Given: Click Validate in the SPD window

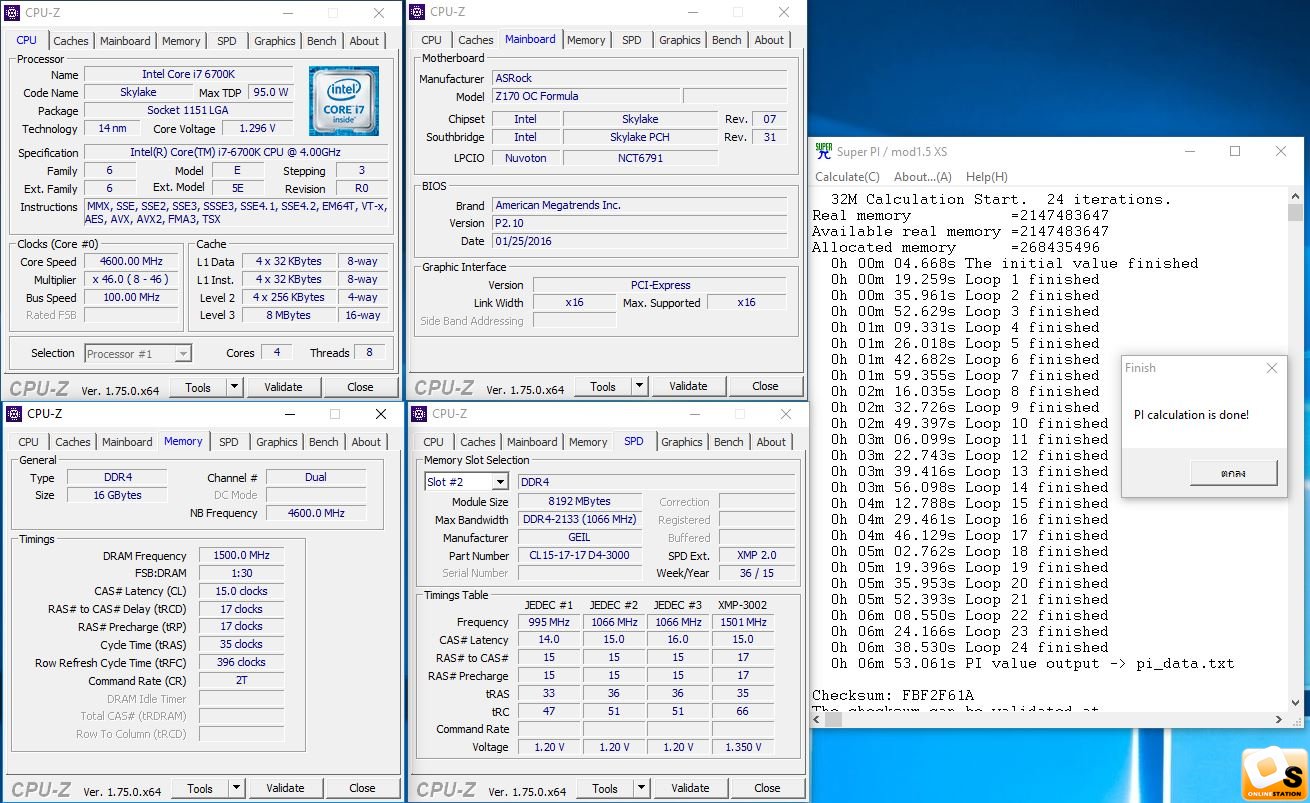Looking at the screenshot, I should click(x=690, y=788).
